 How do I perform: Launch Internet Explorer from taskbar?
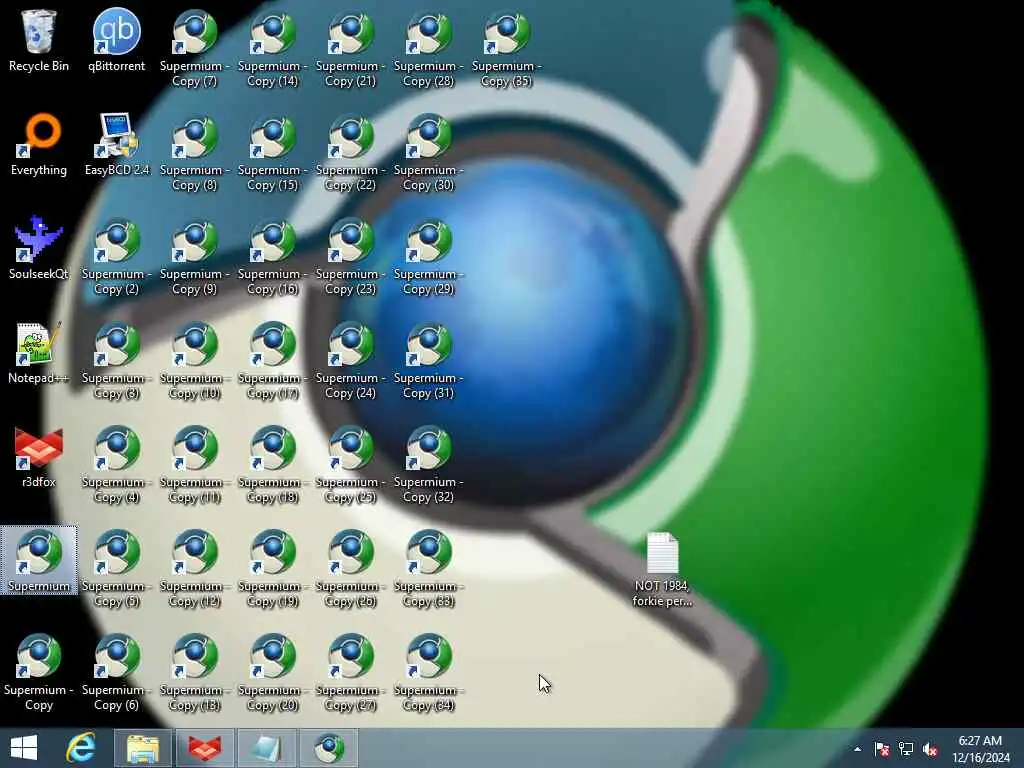point(81,748)
